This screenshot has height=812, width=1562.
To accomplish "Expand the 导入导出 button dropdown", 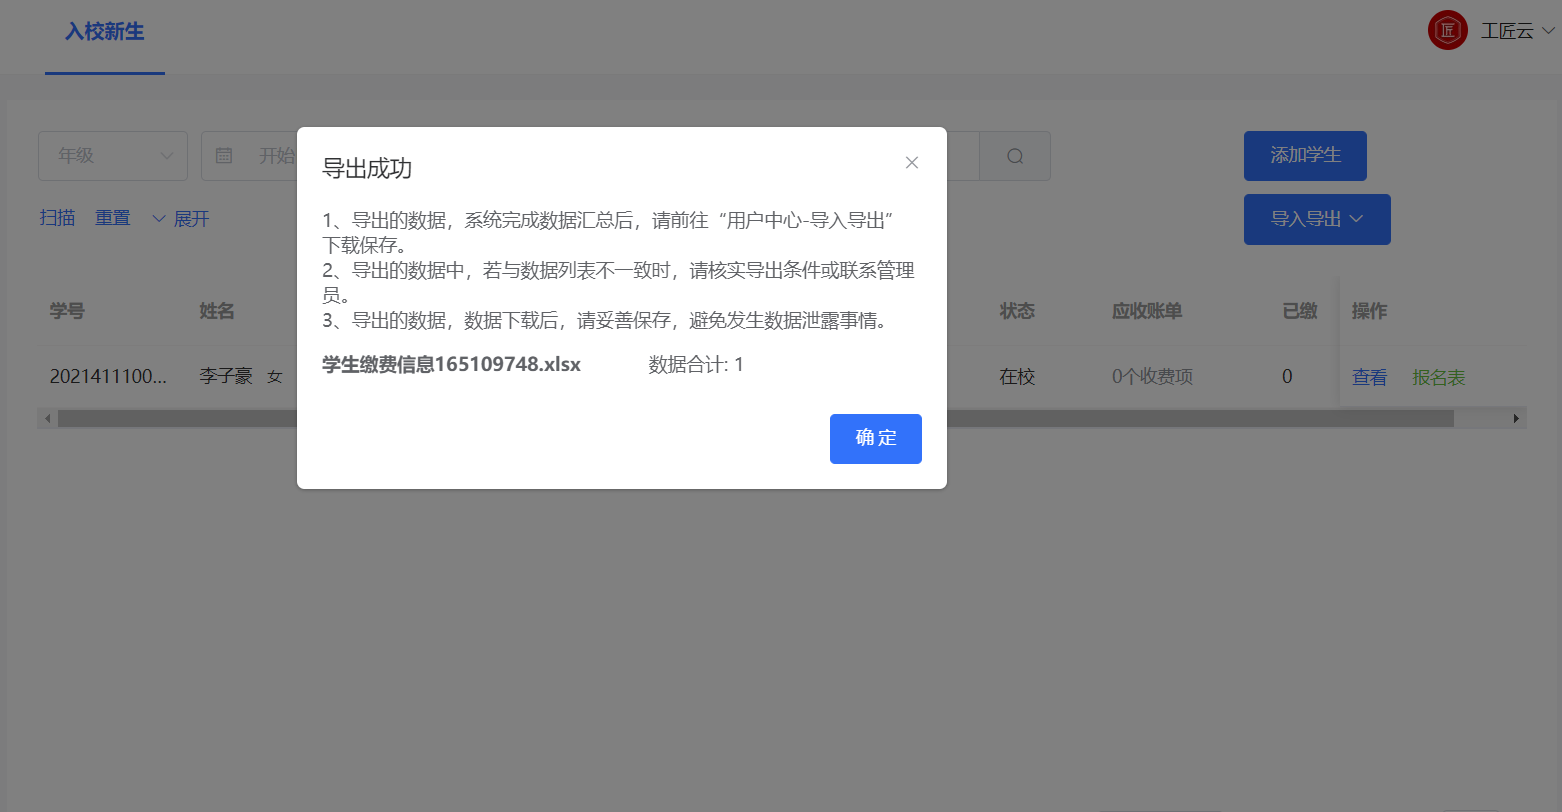I will 1317,219.
